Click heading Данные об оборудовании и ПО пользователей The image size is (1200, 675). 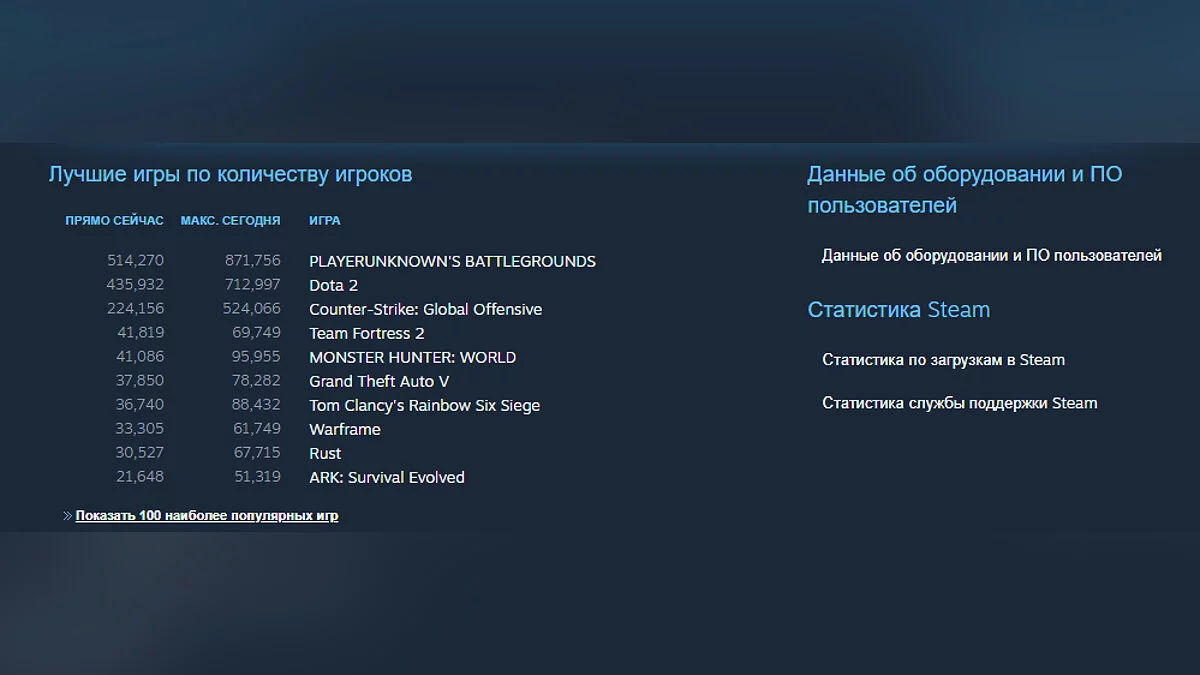965,189
